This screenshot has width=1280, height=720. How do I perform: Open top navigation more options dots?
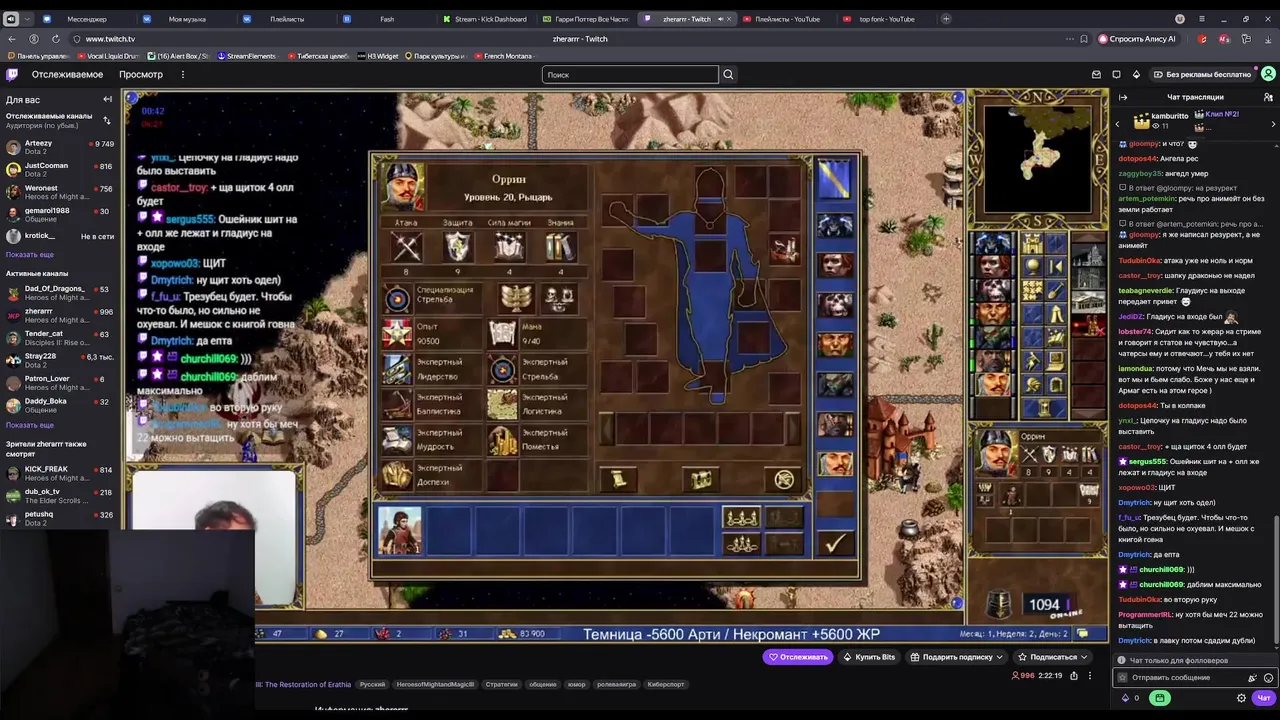tap(182, 74)
